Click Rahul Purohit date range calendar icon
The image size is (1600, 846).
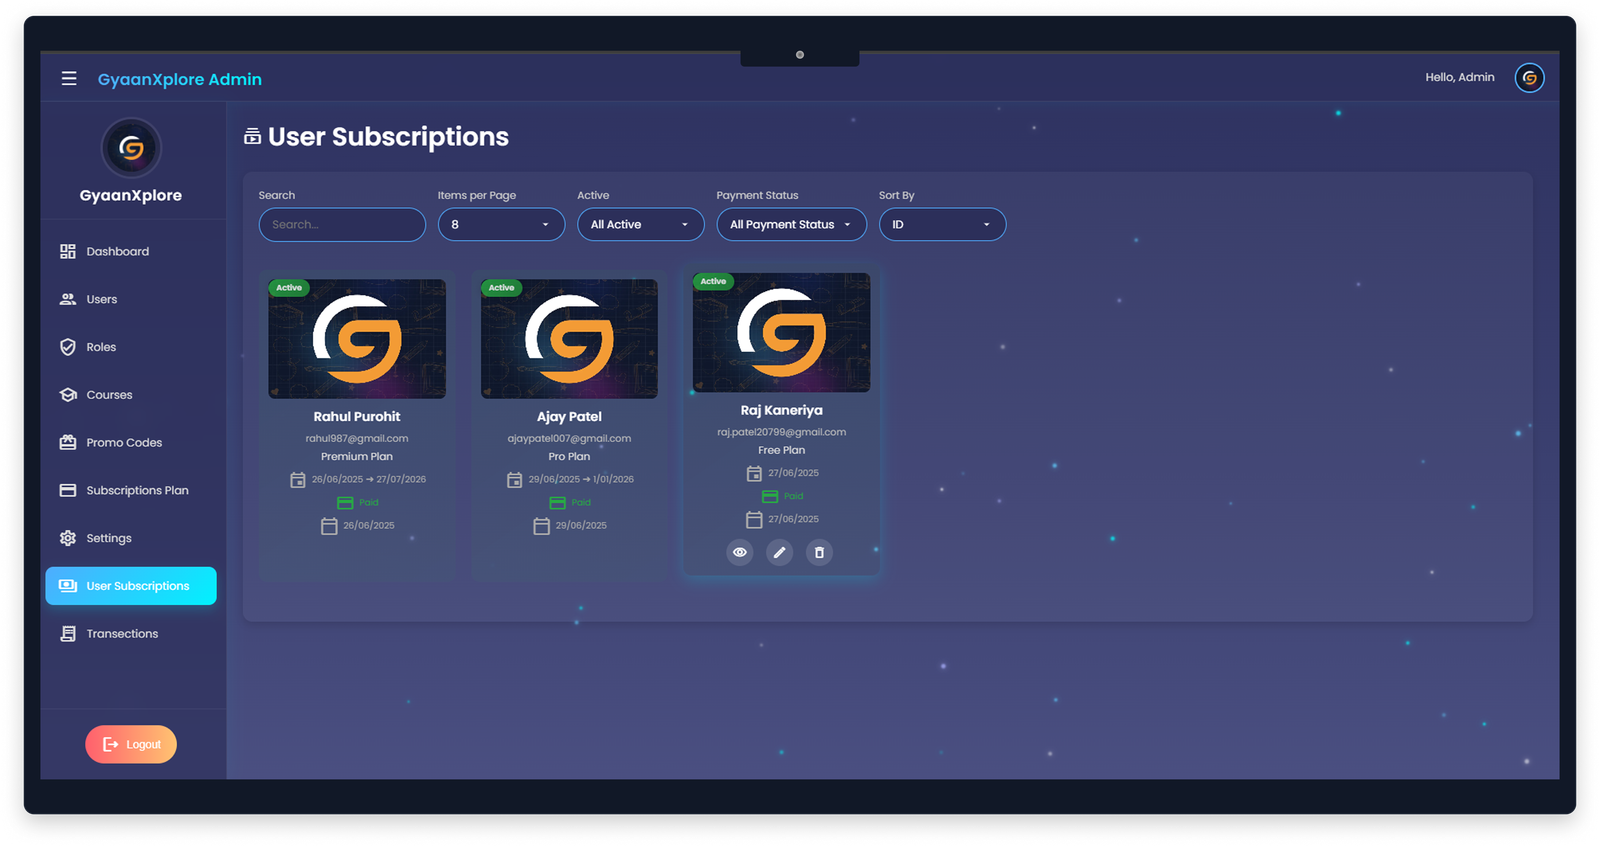click(x=298, y=480)
